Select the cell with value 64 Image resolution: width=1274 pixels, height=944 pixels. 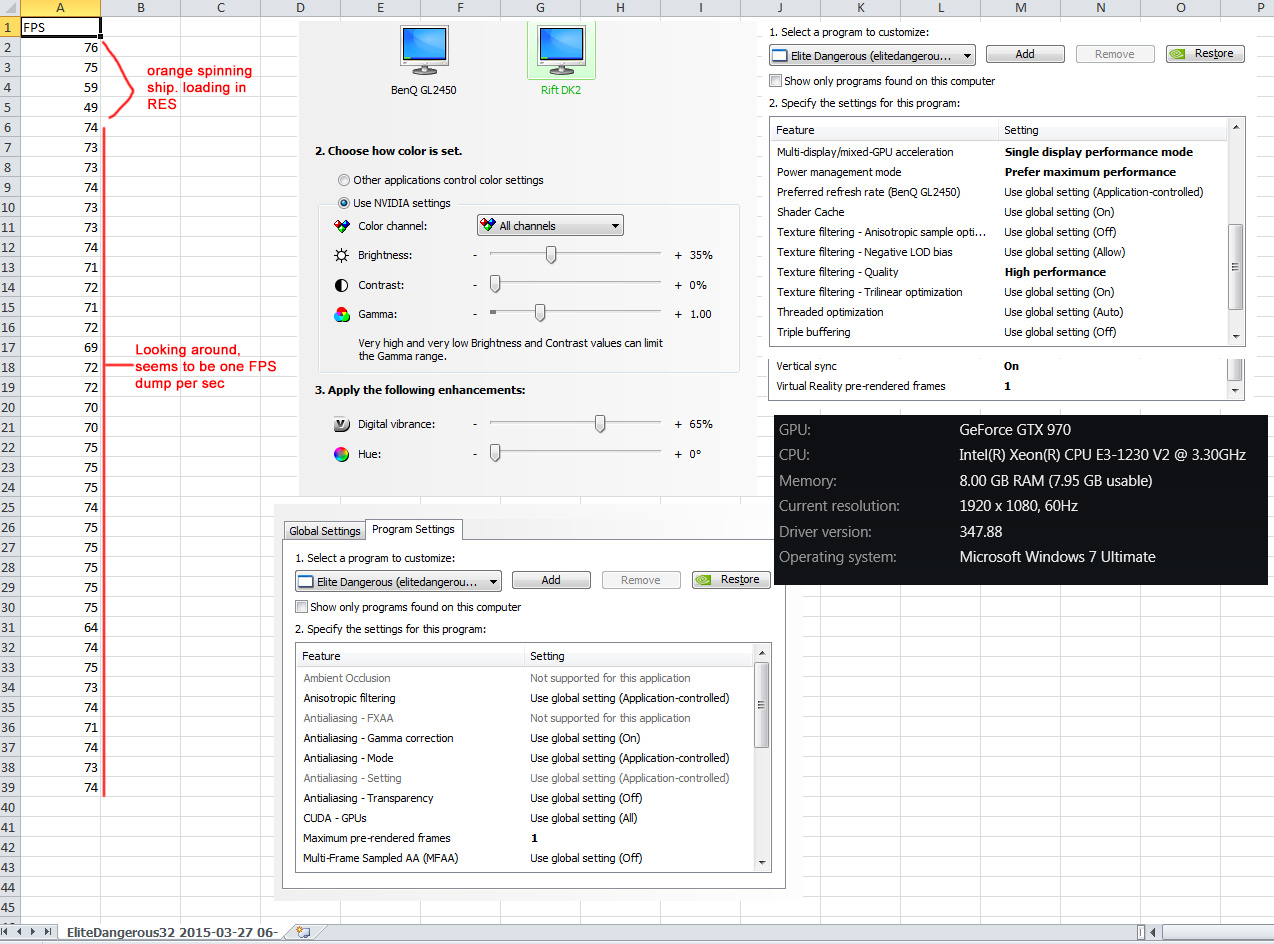[60, 628]
